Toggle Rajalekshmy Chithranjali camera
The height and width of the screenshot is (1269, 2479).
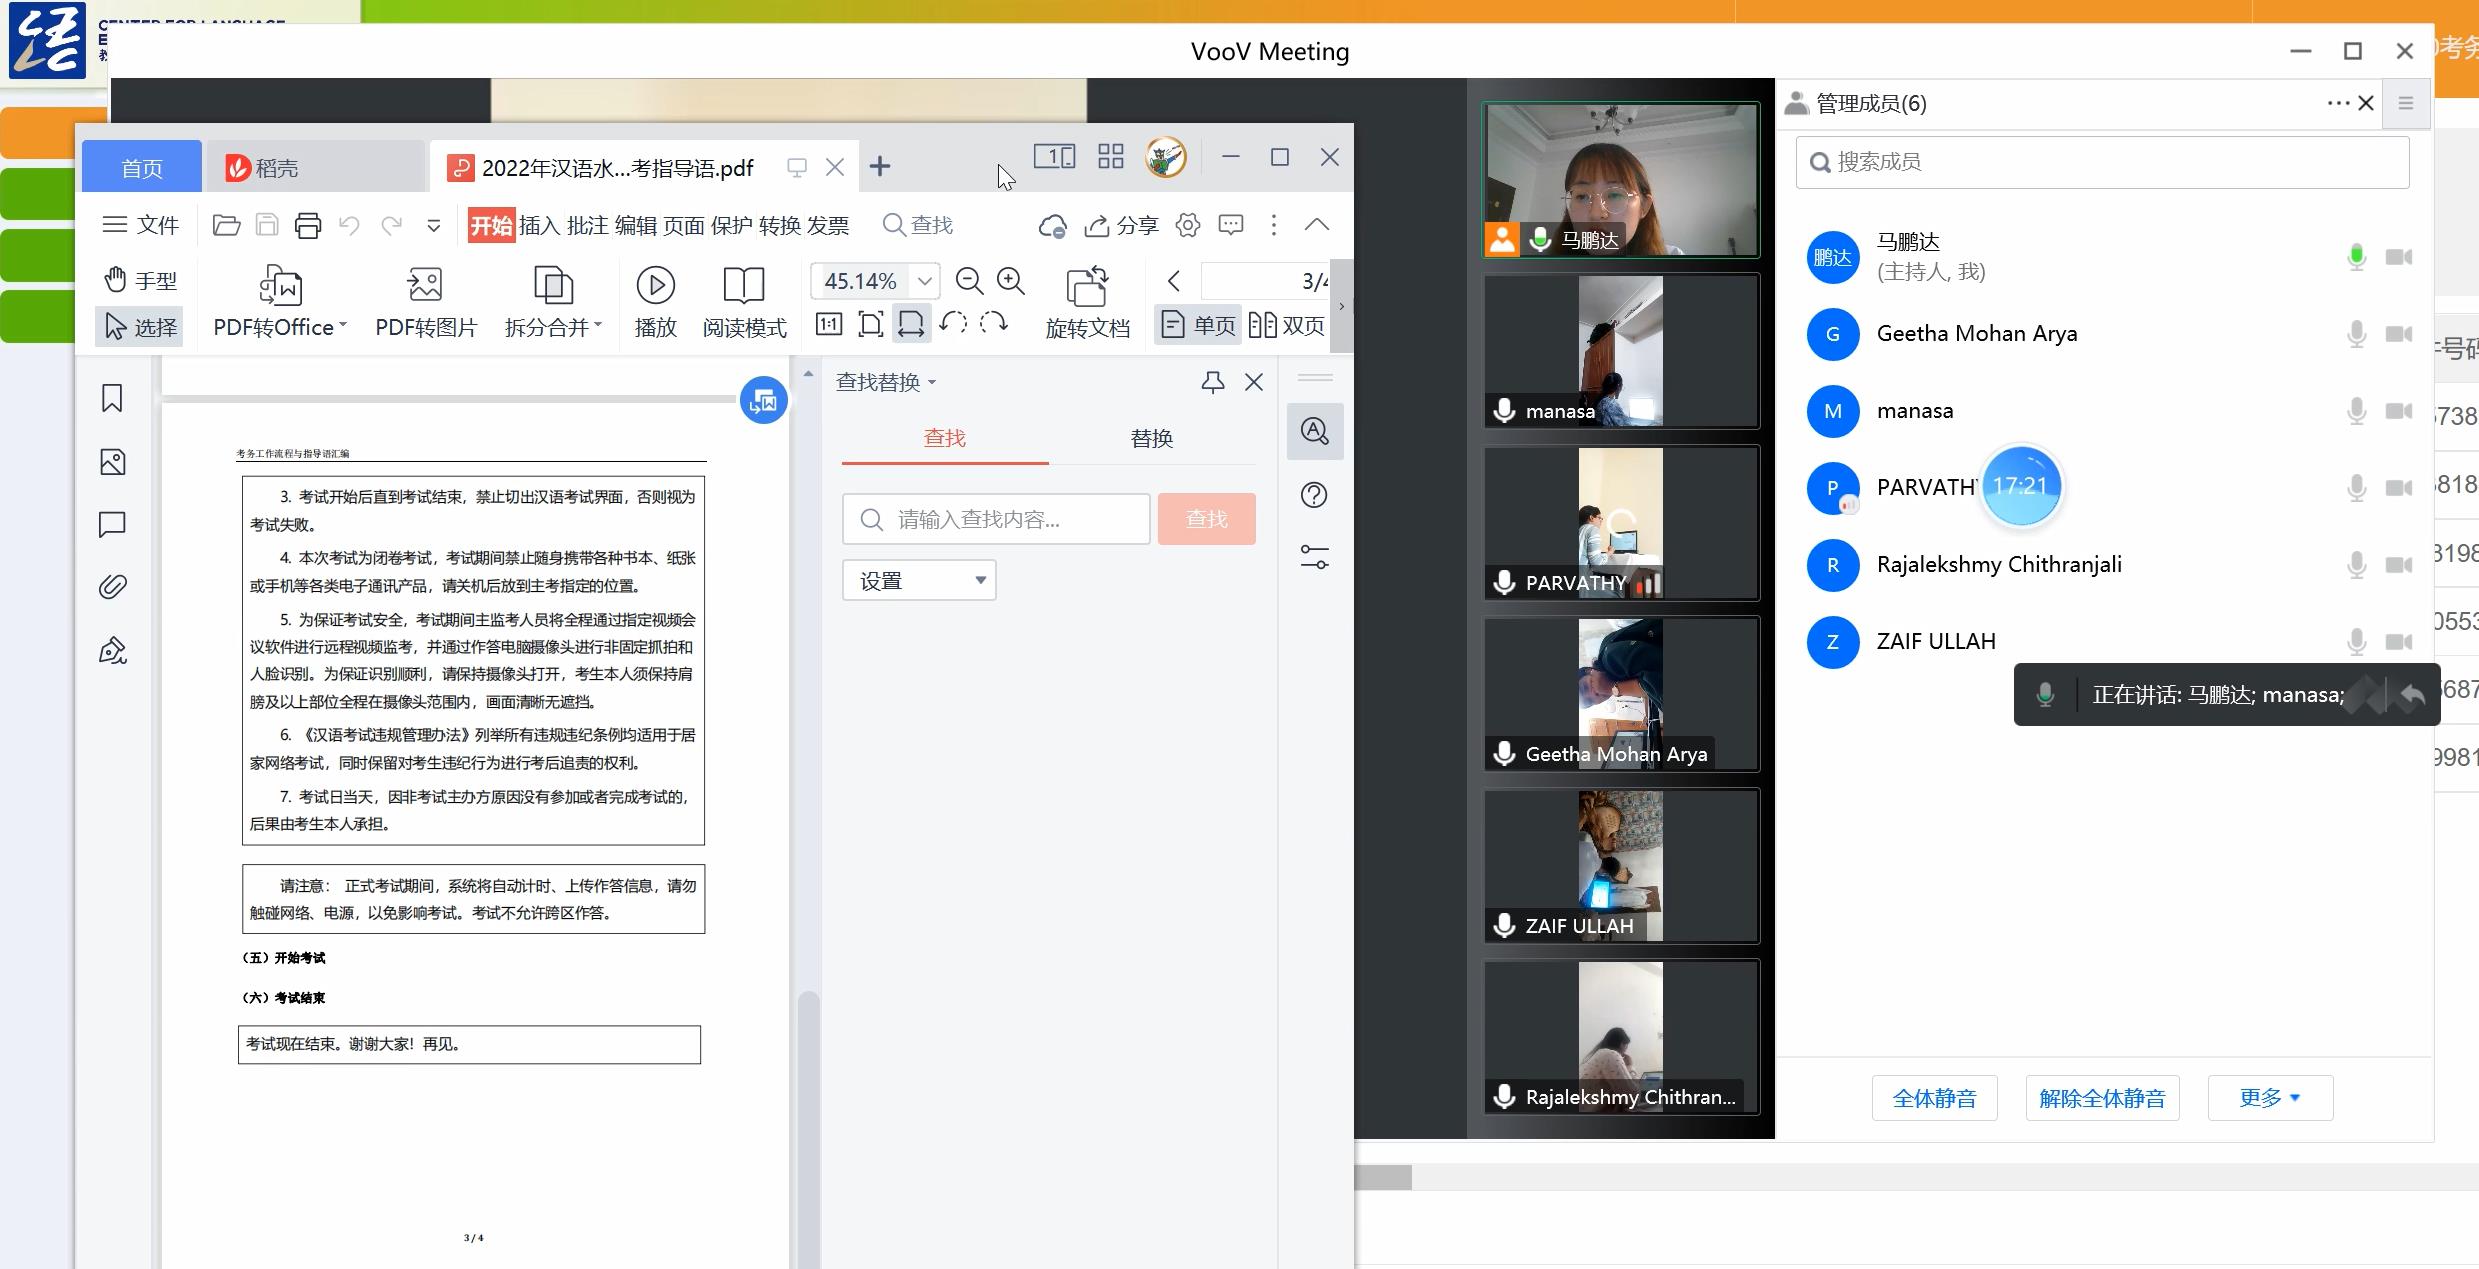point(2398,565)
